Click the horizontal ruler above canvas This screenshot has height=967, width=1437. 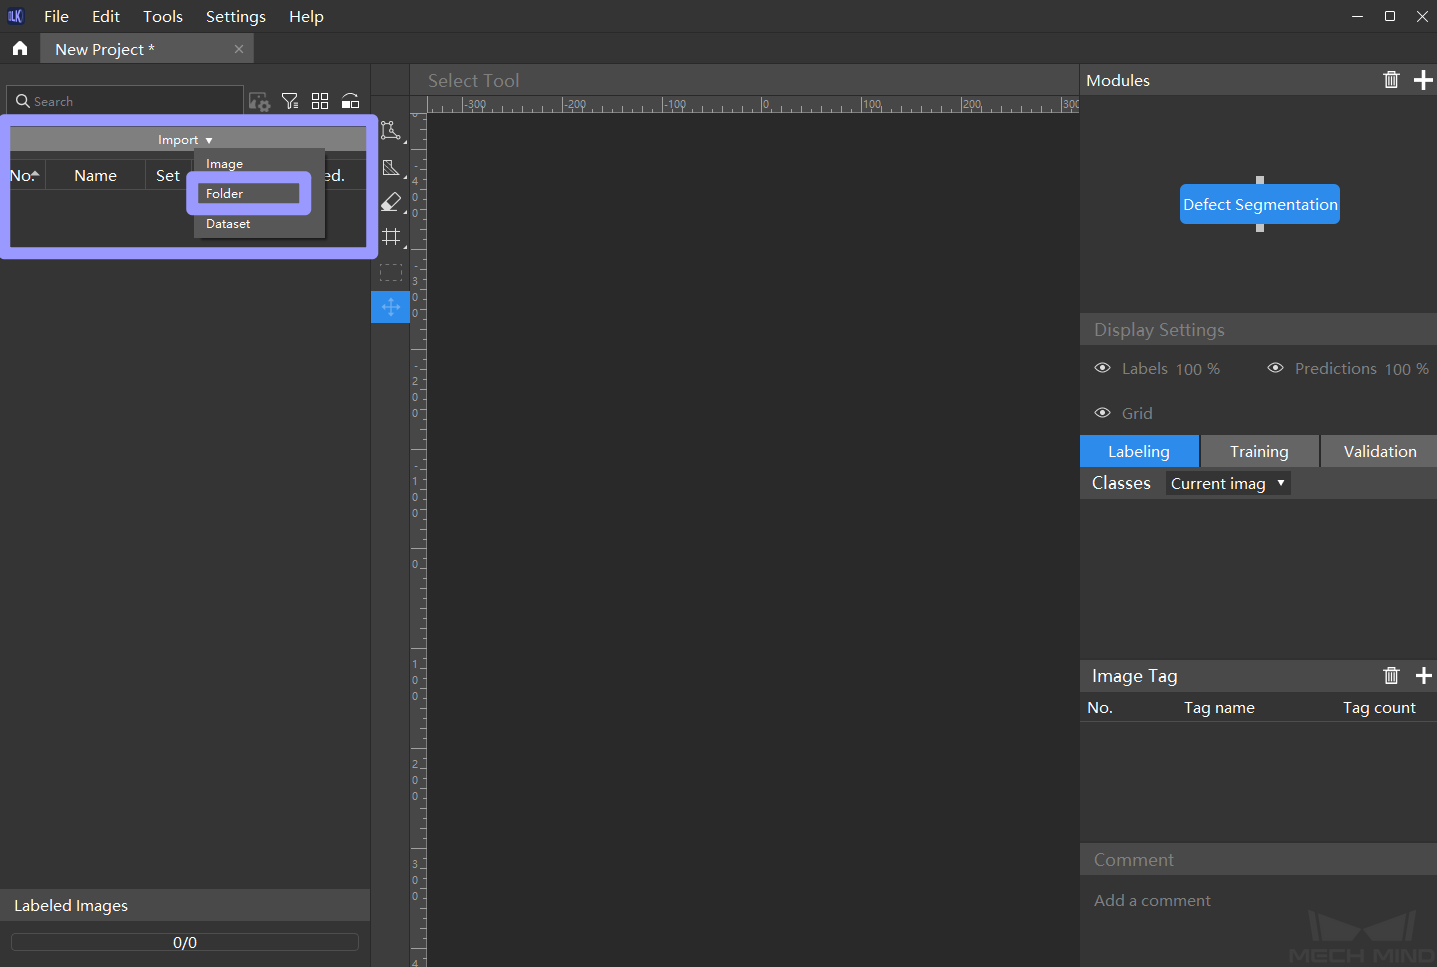tap(753, 105)
